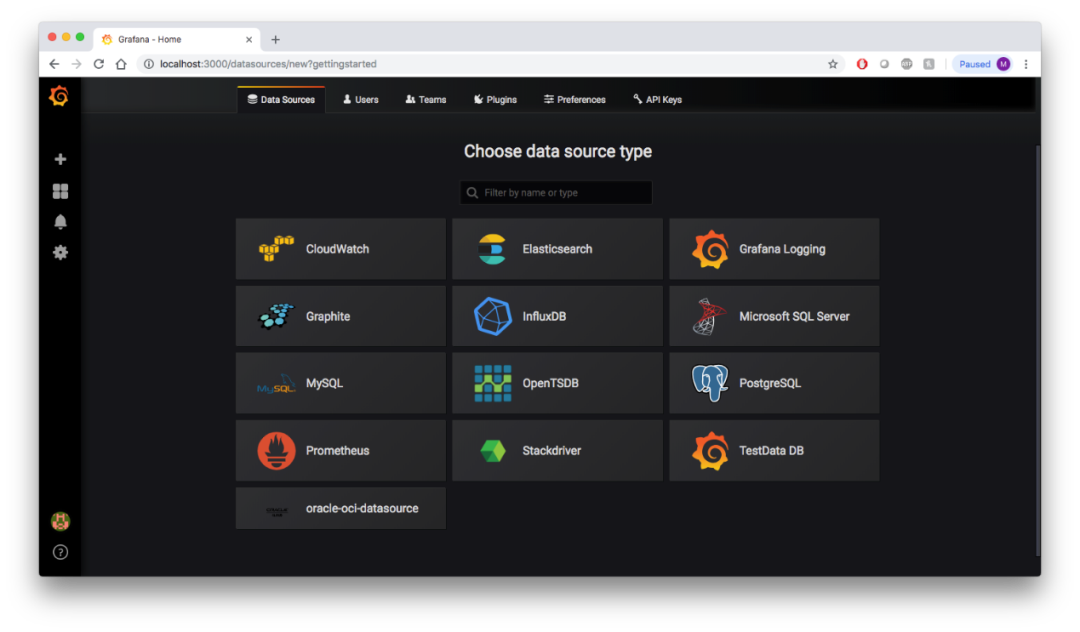Select the Grafana Logging logo icon
The height and width of the screenshot is (632, 1080).
[710, 249]
